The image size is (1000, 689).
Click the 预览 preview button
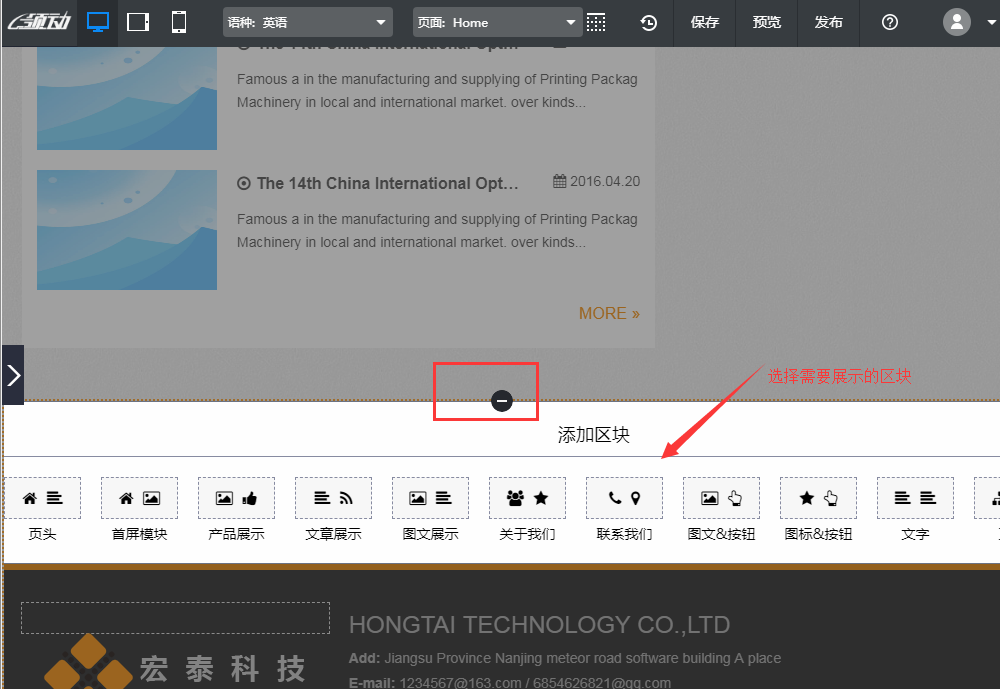pyautogui.click(x=767, y=22)
